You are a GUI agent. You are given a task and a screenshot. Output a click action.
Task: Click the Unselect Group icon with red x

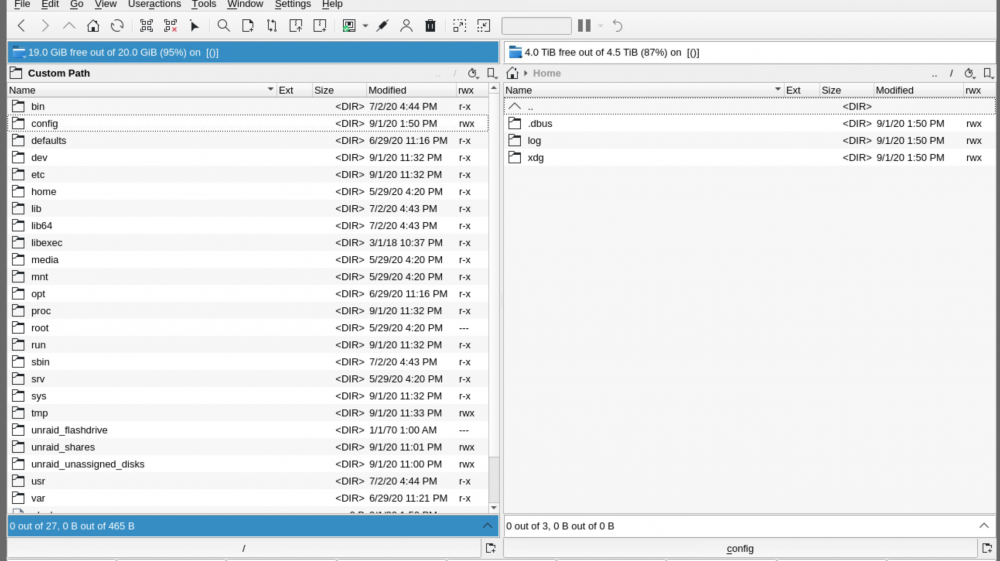point(170,26)
